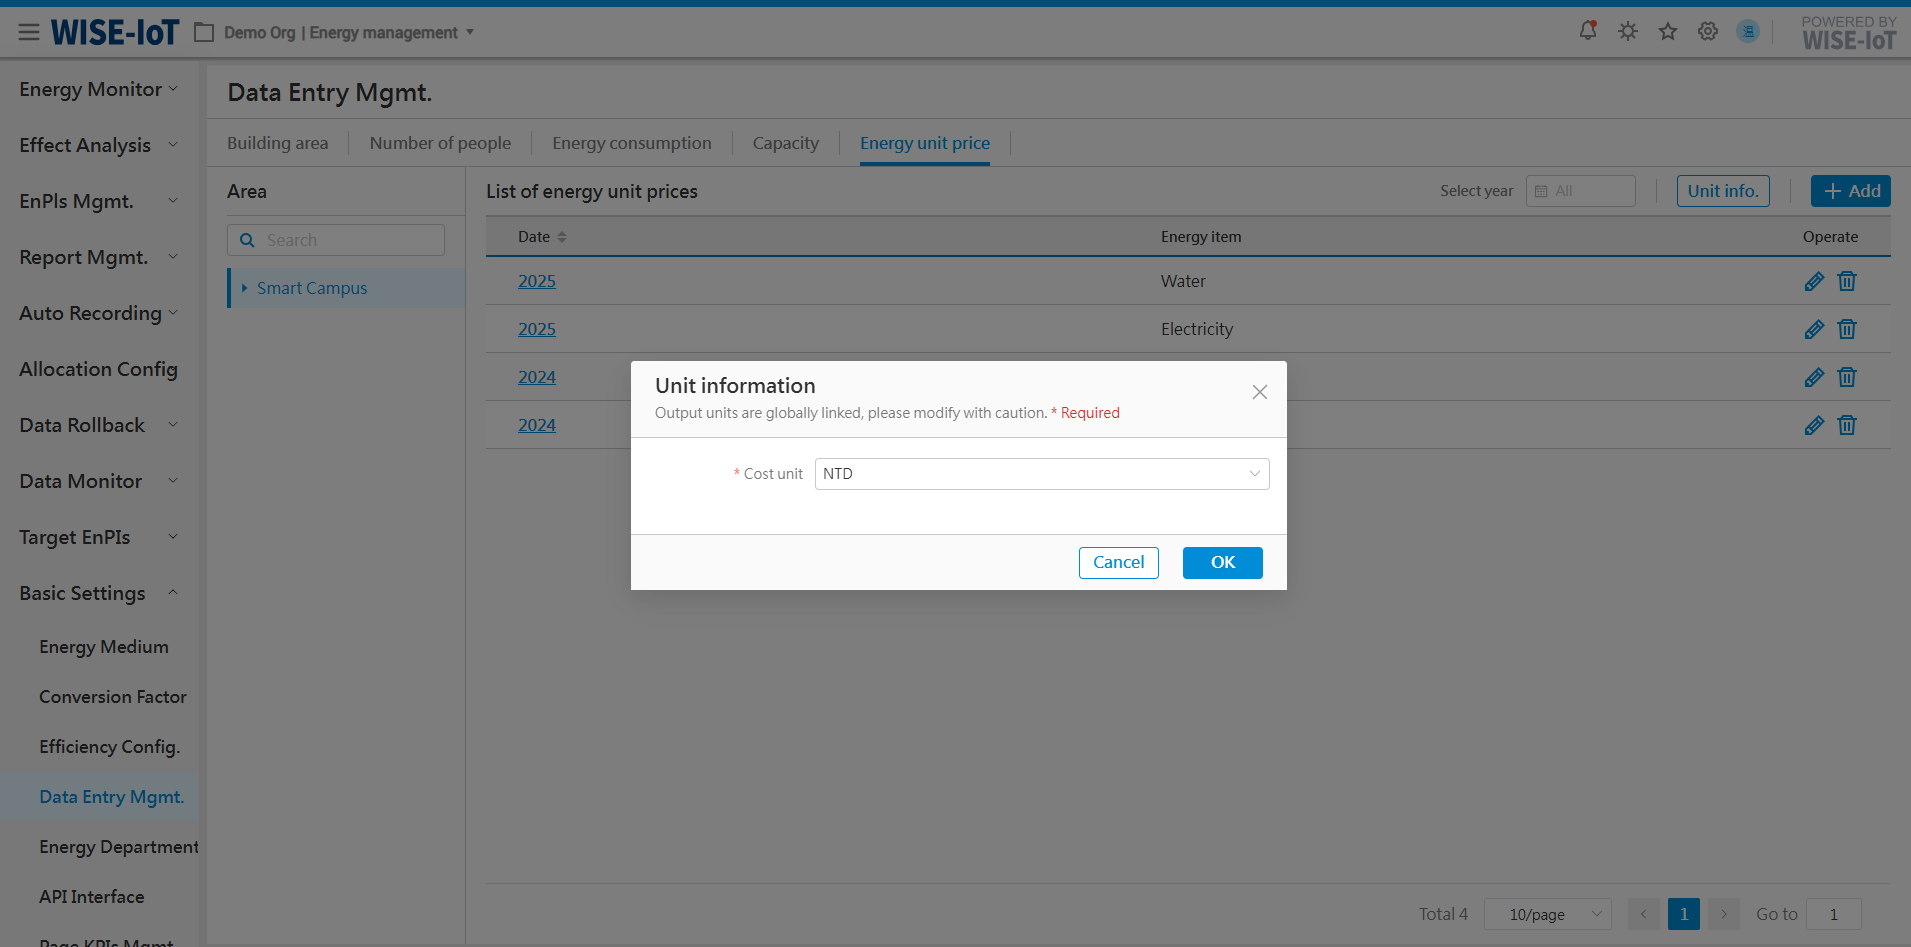
Task: Cancel the Unit information dialog
Action: point(1118,563)
